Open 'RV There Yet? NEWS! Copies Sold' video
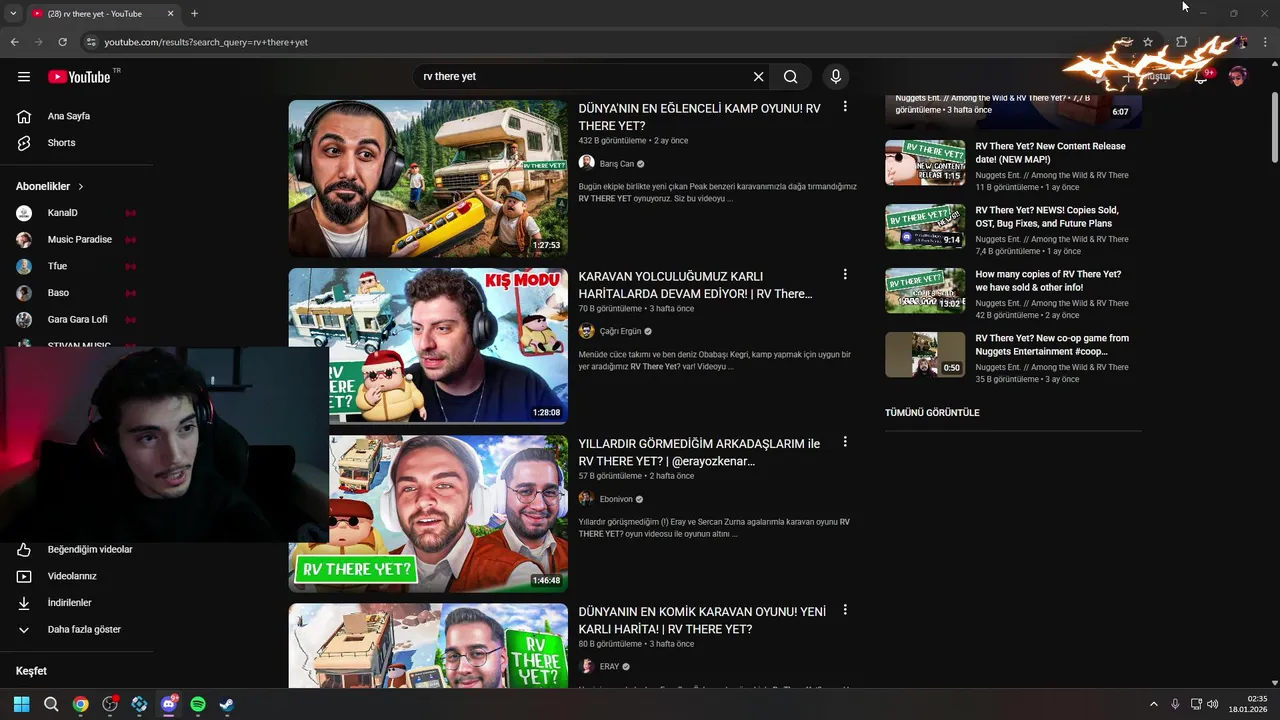This screenshot has width=1280, height=720. [x=1047, y=217]
